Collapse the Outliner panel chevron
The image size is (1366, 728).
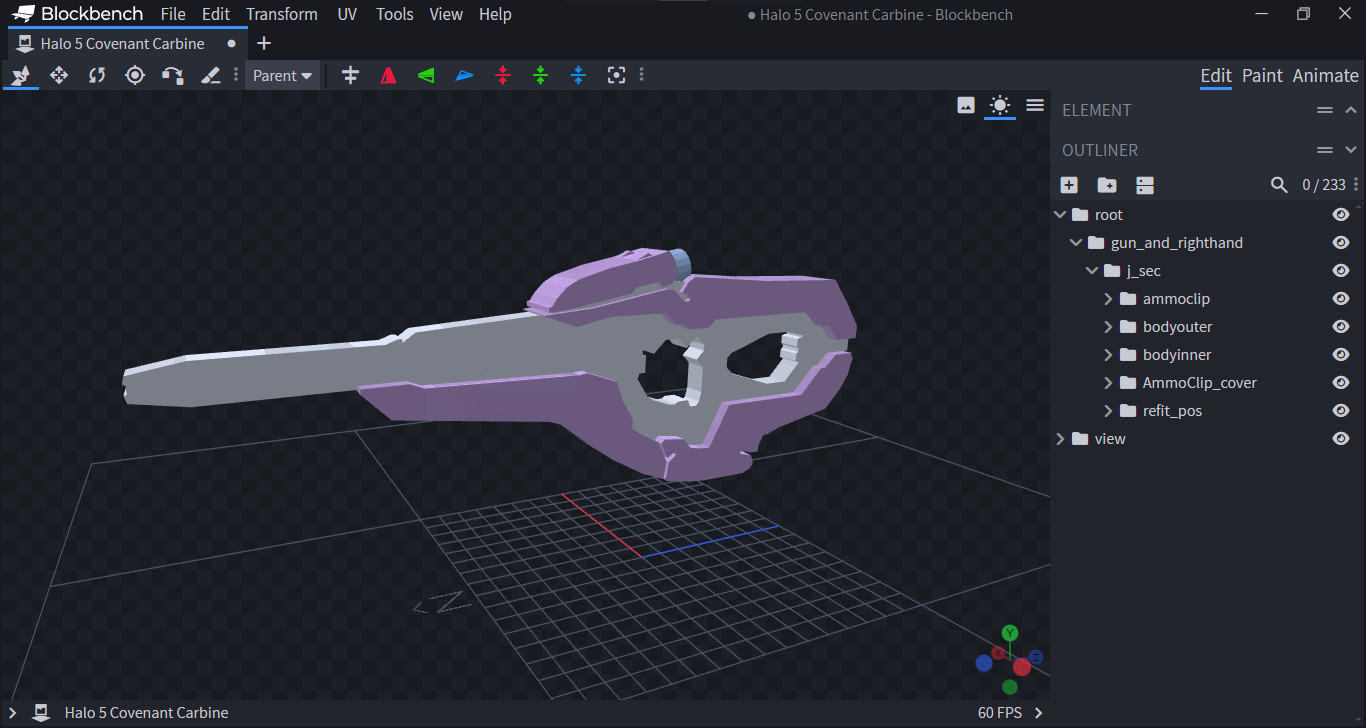pos(1351,150)
